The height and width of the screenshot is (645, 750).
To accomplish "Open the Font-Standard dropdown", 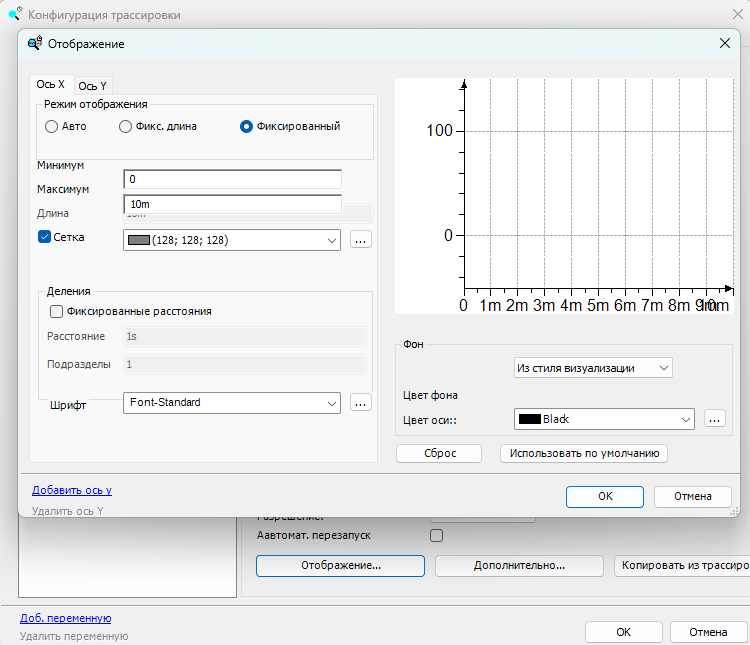I will [331, 402].
